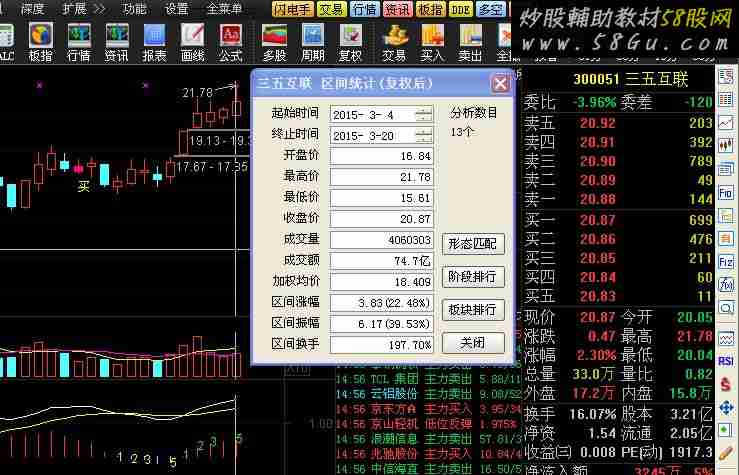This screenshot has height=475, width=739.
Task: Select the 画线 drawing line tool
Action: (193, 42)
